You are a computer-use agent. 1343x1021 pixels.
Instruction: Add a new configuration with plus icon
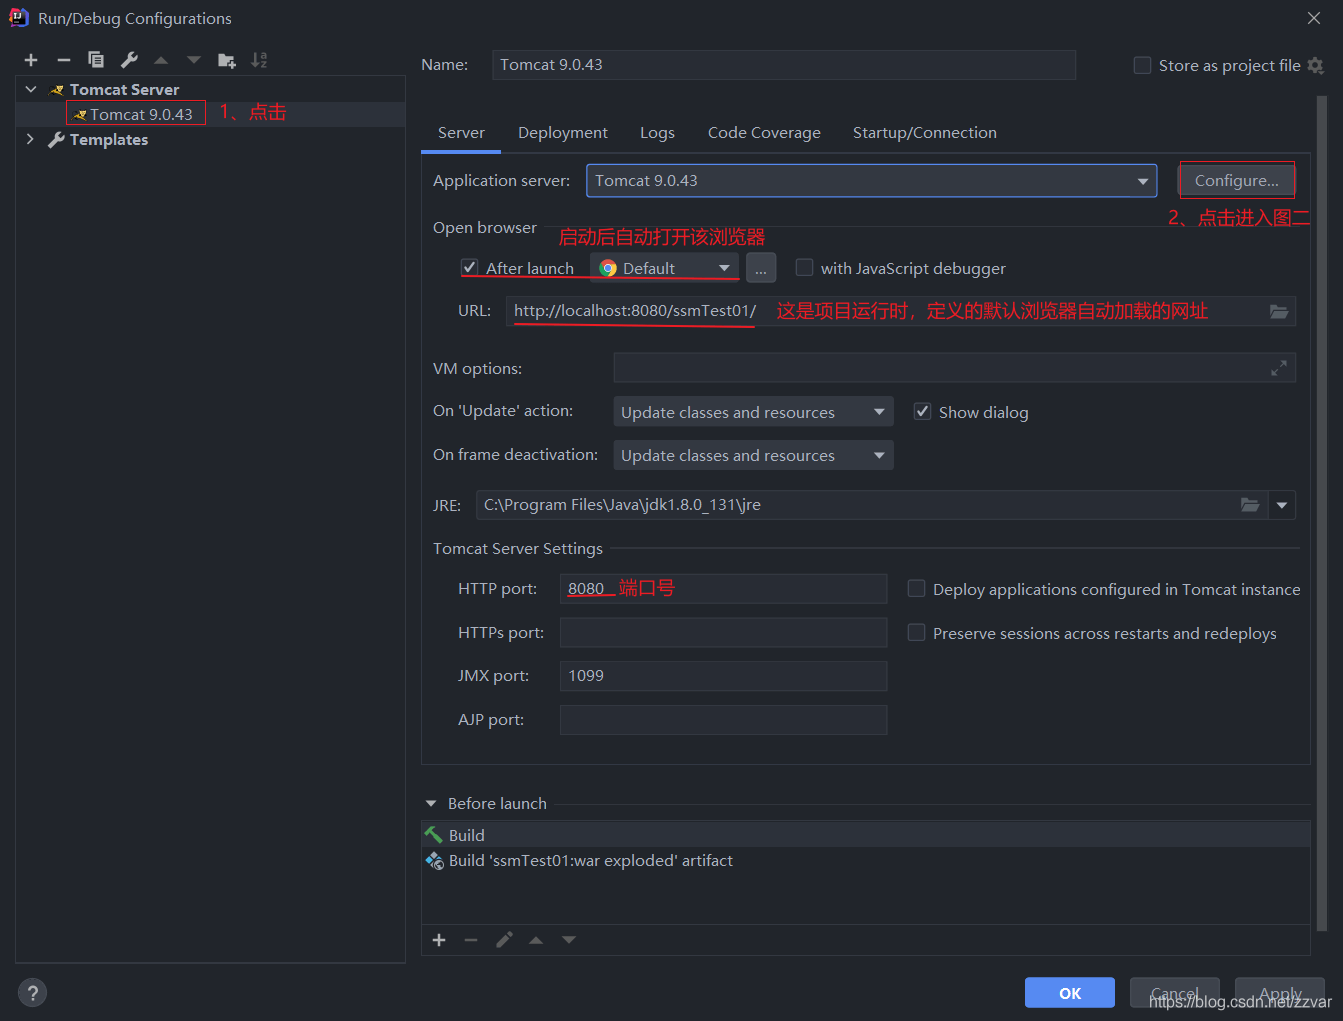31,60
